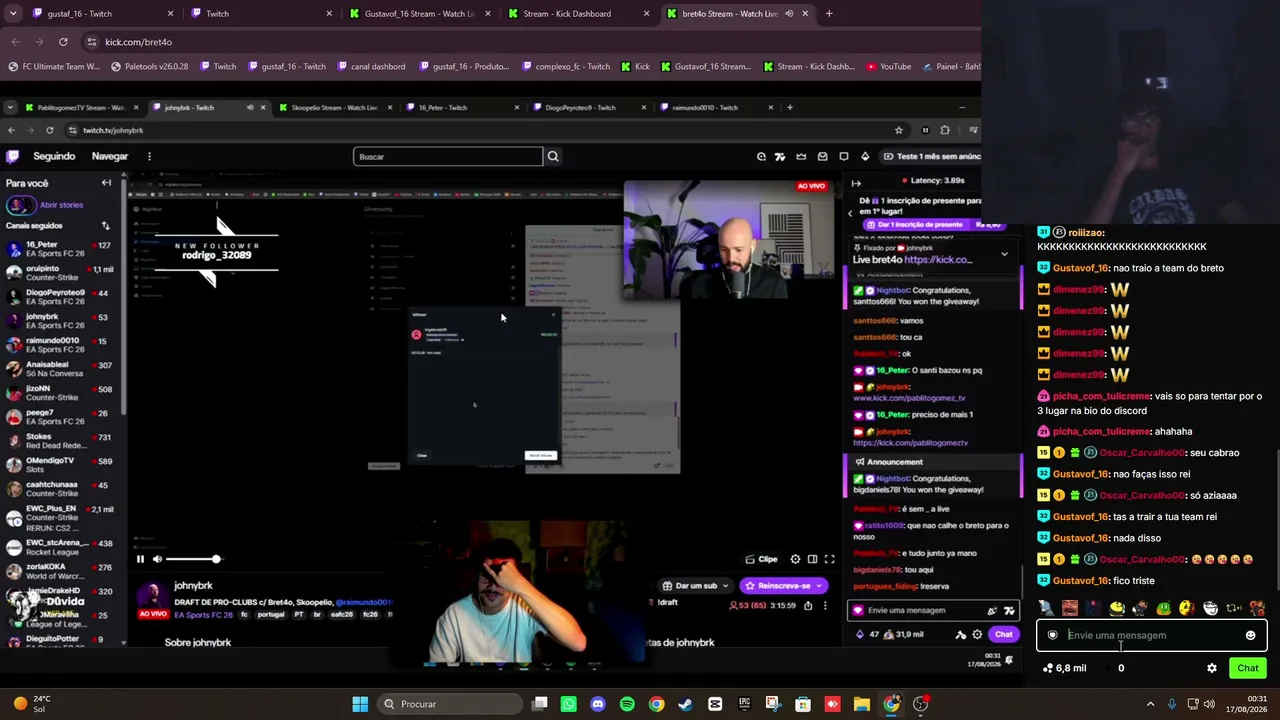Open Anaisableal channel from the sidebar
This screenshot has width=1280, height=720.
point(60,369)
